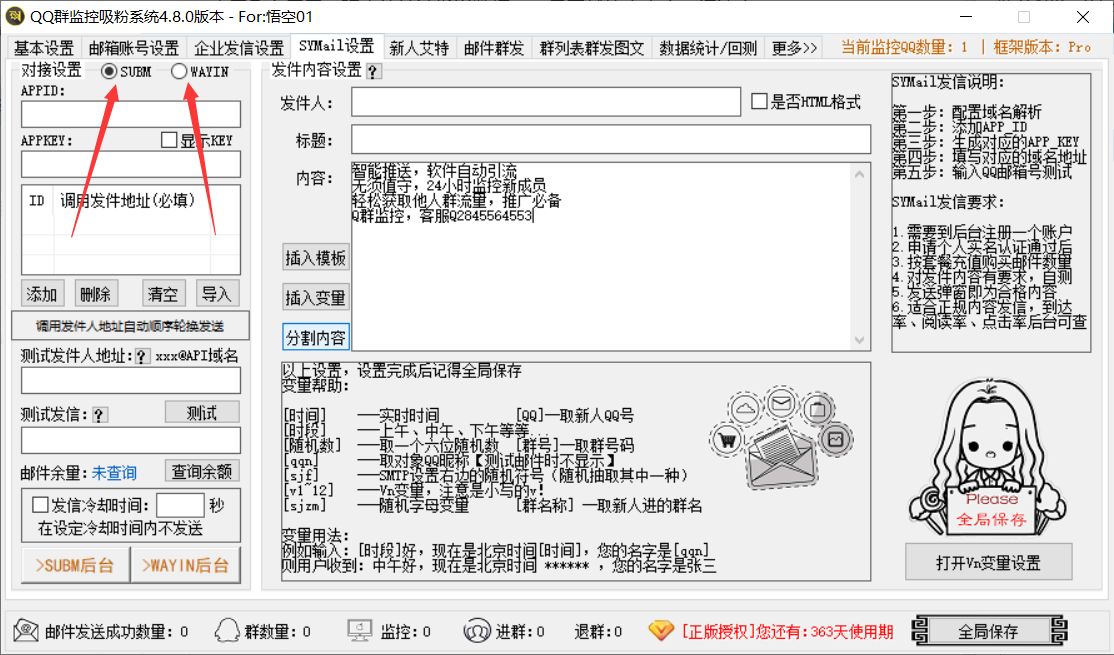
Task: Select the SUBM radio button
Action: pos(109,72)
